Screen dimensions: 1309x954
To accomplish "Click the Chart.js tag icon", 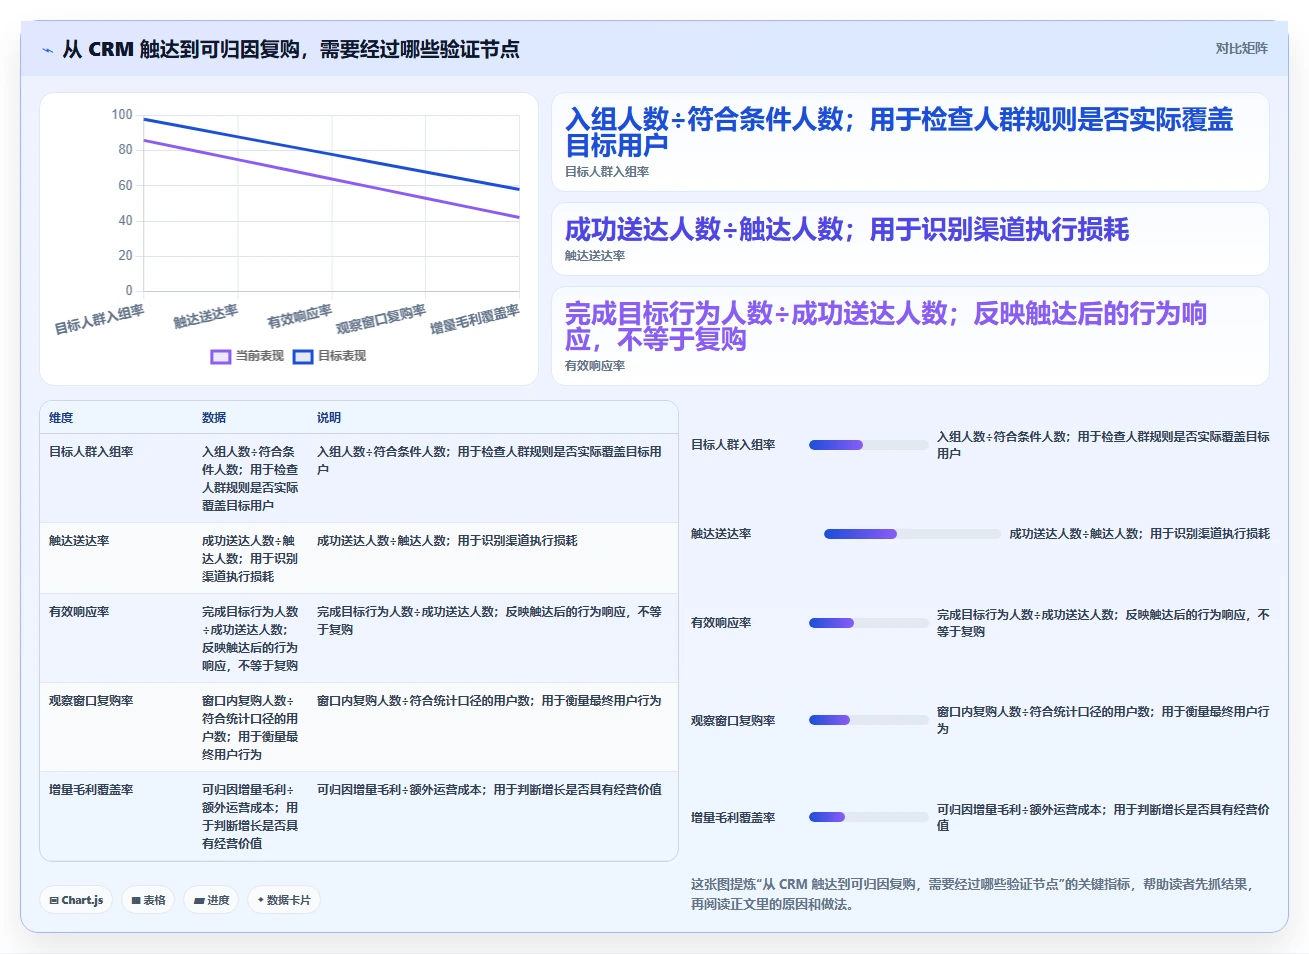I will (54, 900).
